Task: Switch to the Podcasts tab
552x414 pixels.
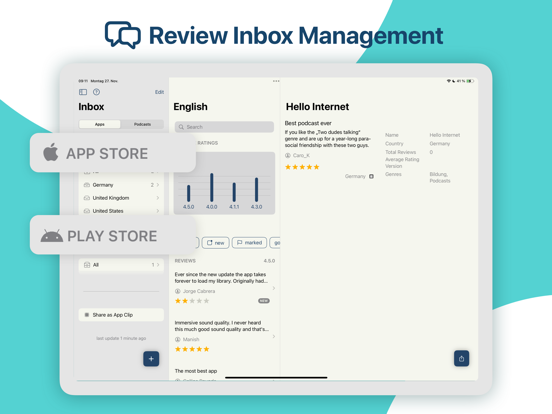Action: 142,124
